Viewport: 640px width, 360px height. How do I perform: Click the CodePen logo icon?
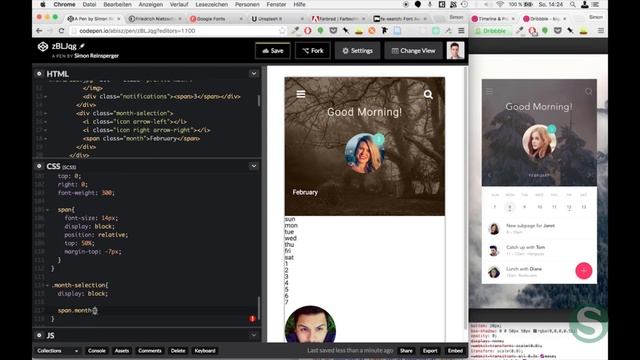click(43, 47)
